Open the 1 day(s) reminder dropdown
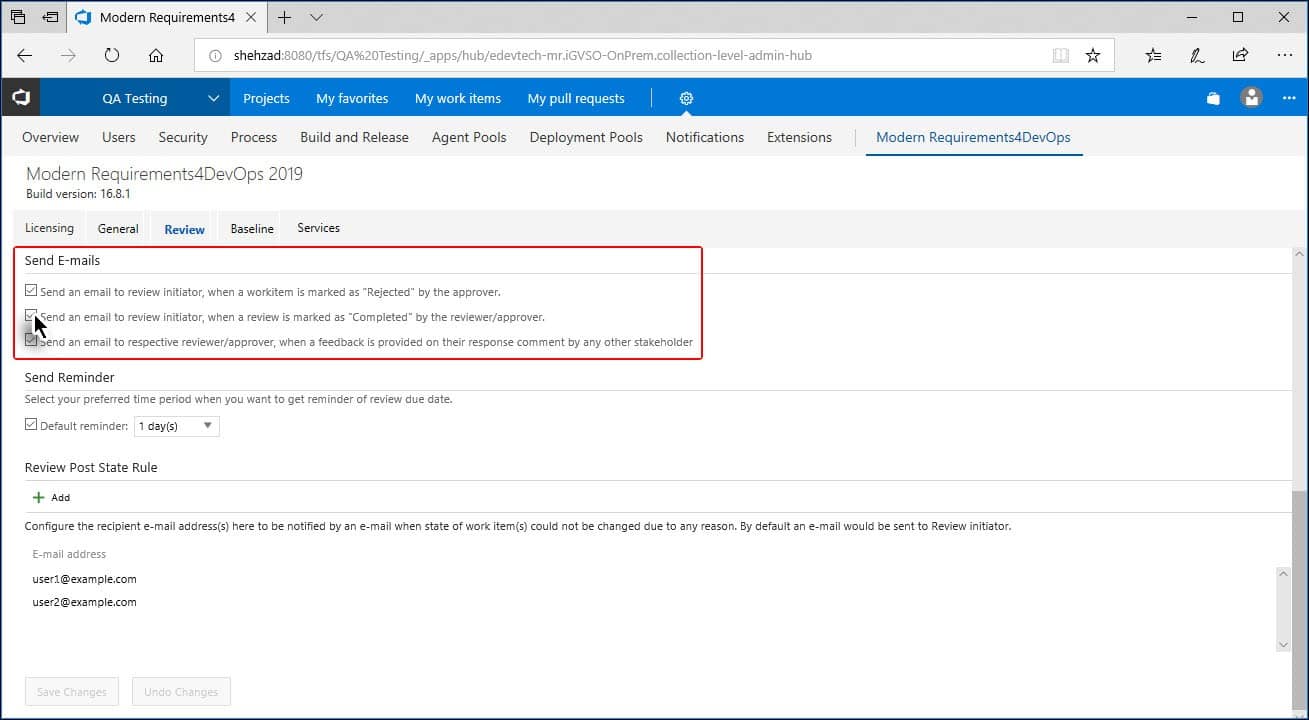The width and height of the screenshot is (1309, 720). 176,426
